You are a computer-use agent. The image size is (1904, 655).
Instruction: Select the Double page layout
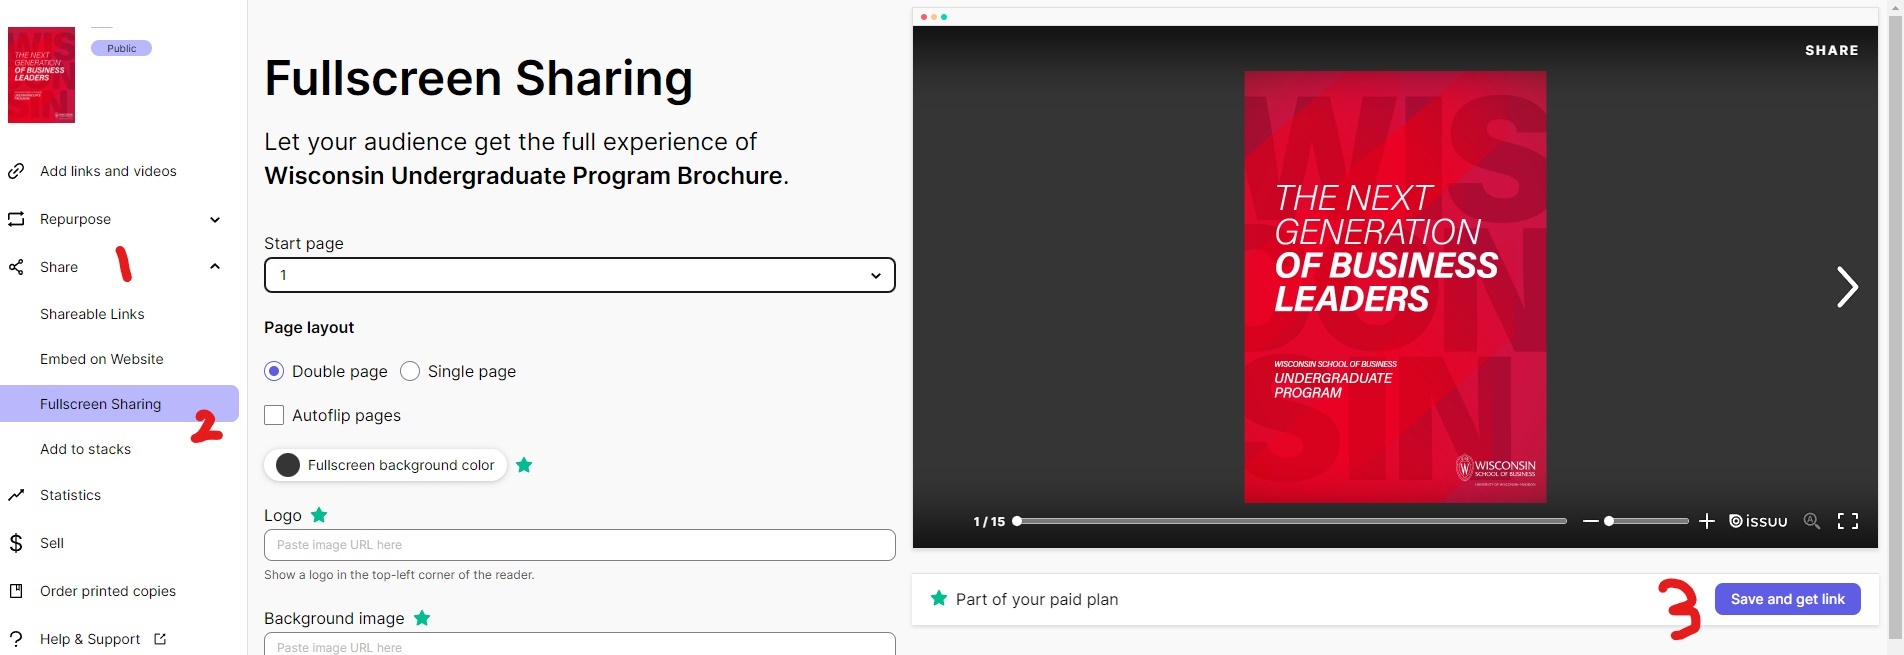tap(274, 371)
